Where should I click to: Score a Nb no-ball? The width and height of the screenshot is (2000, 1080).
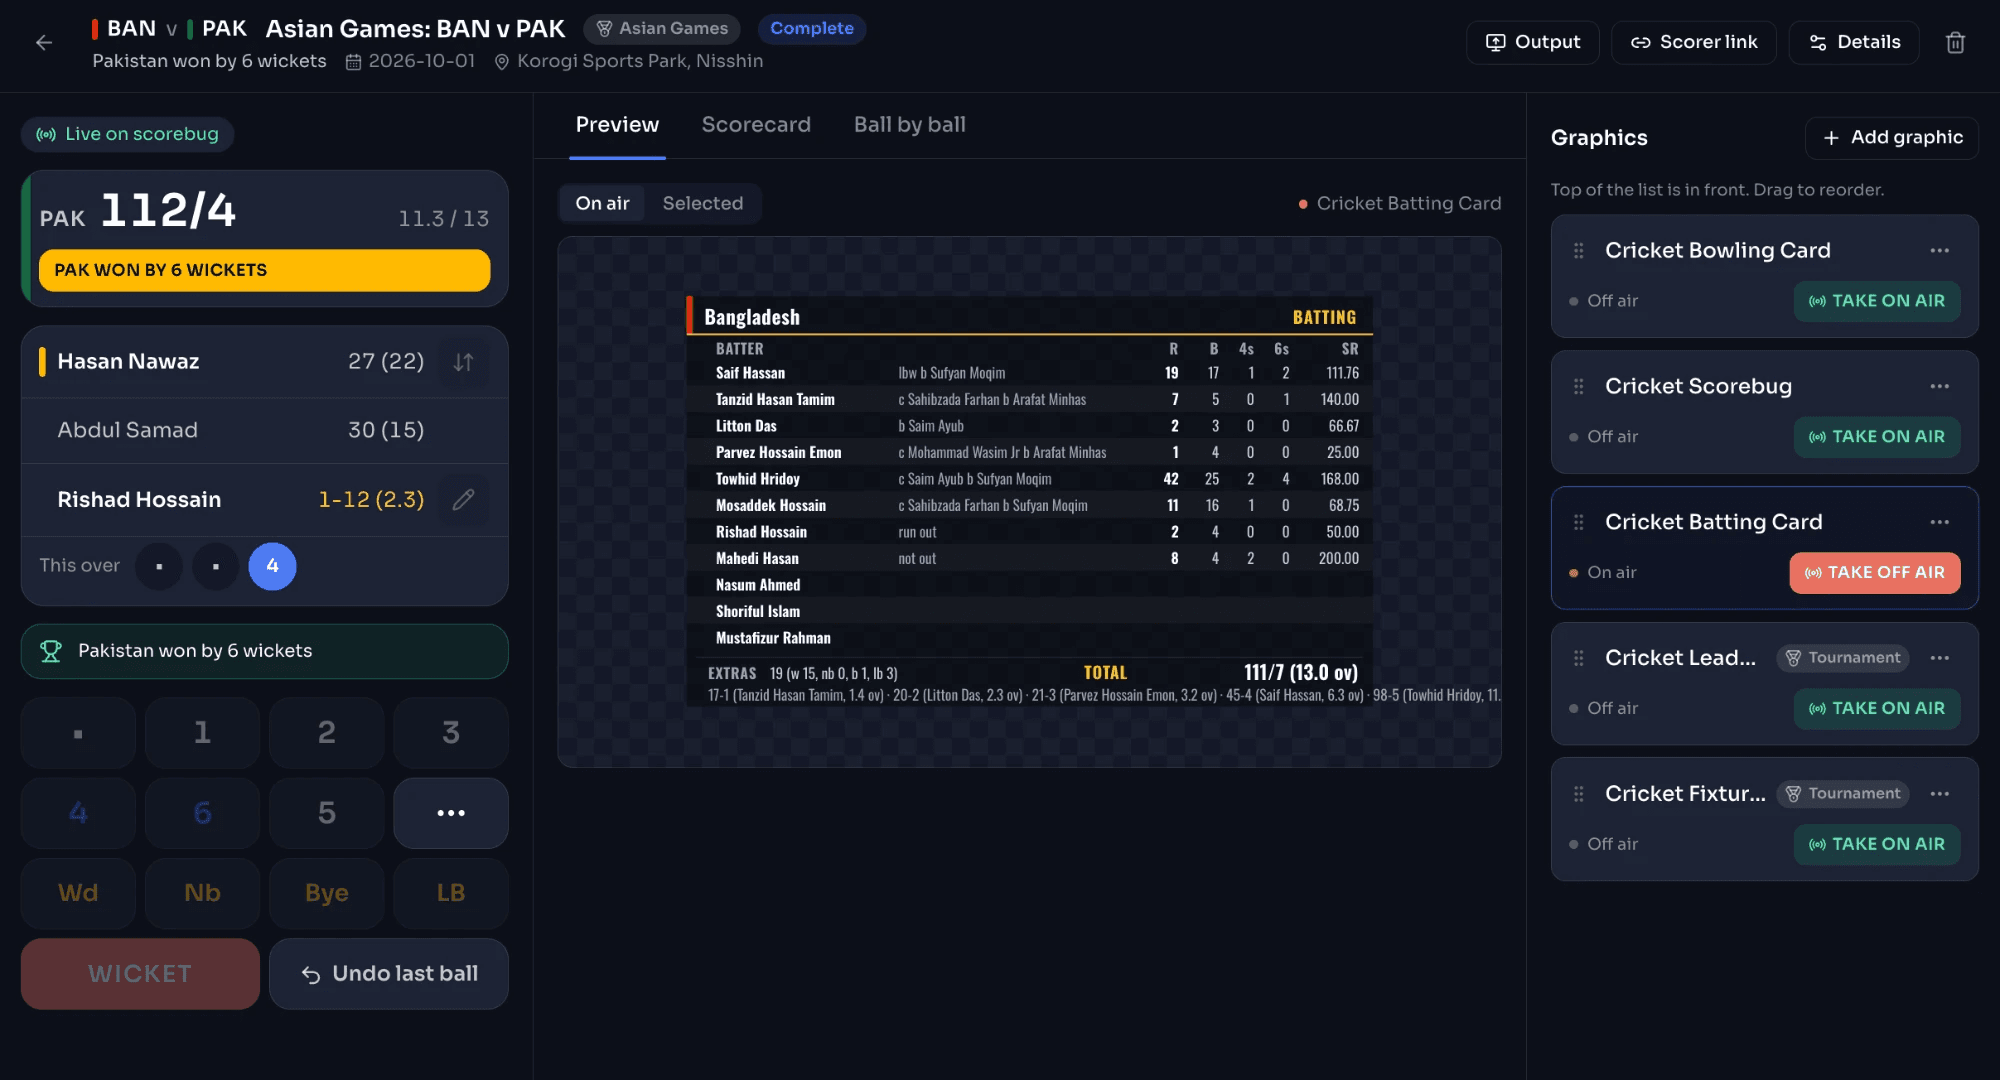point(202,893)
